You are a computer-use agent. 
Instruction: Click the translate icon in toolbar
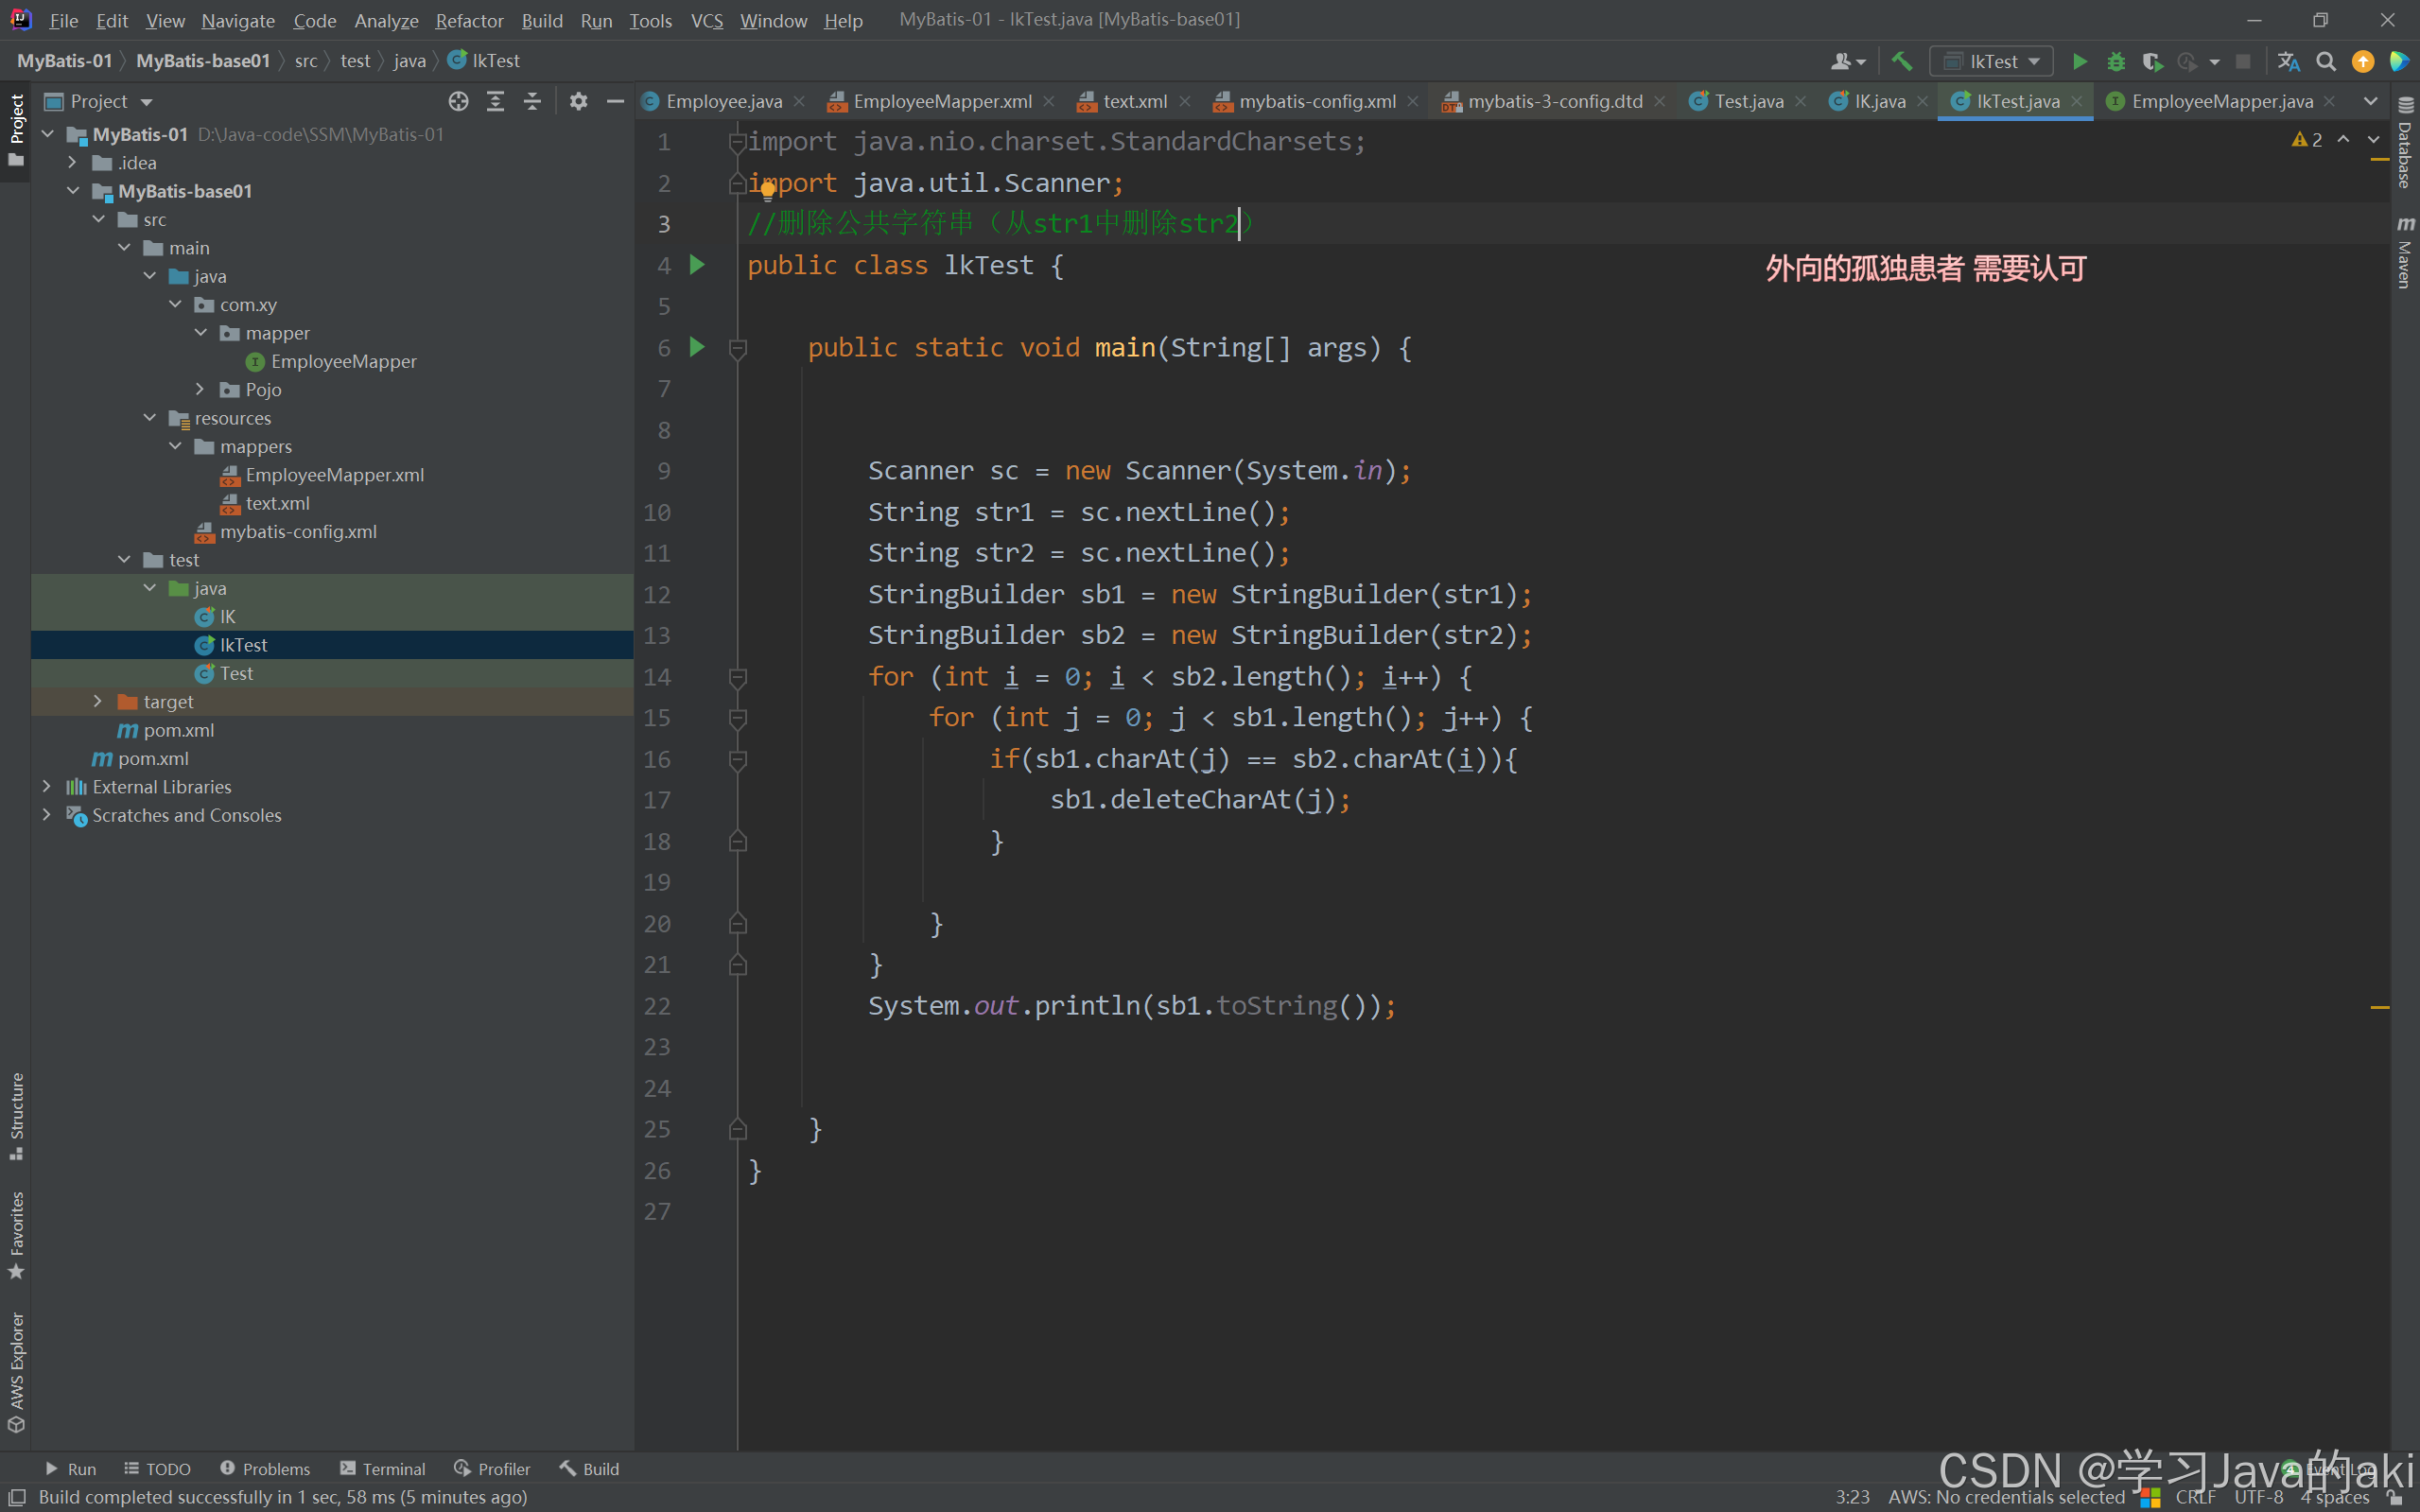[x=2288, y=62]
